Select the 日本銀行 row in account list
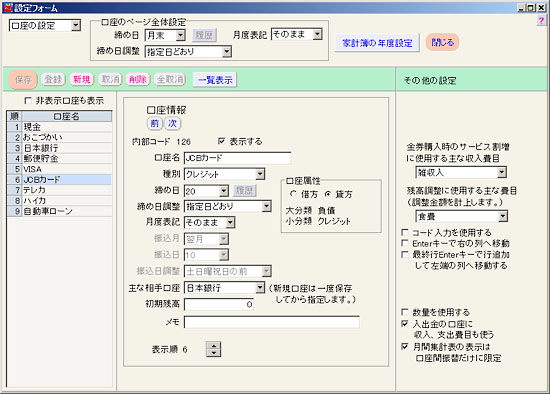 pyautogui.click(x=60, y=148)
